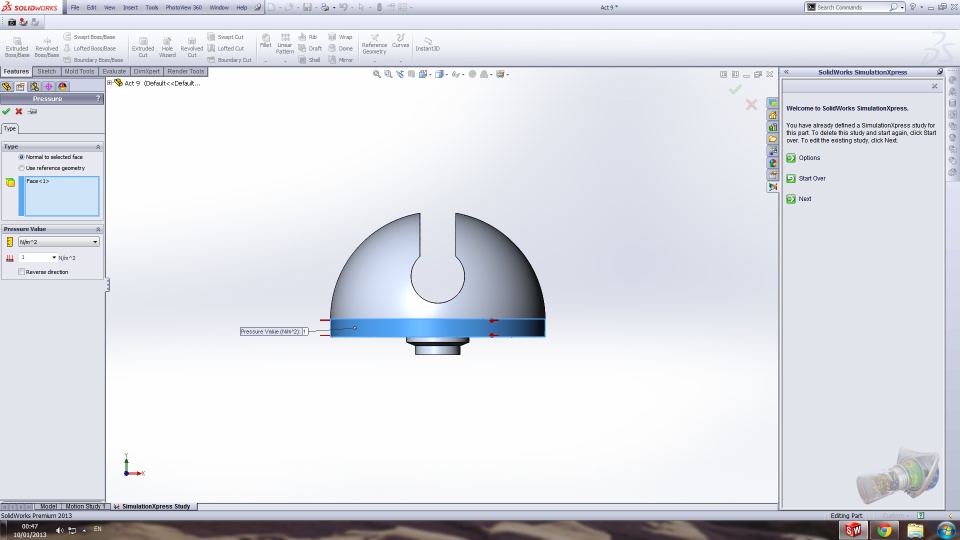Click the Fillet tool
Image resolution: width=960 pixels, height=540 pixels.
click(266, 41)
